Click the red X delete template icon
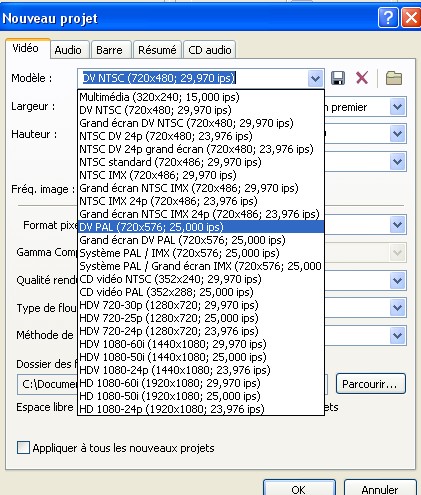Screen dimensions: 421x495 (362, 78)
